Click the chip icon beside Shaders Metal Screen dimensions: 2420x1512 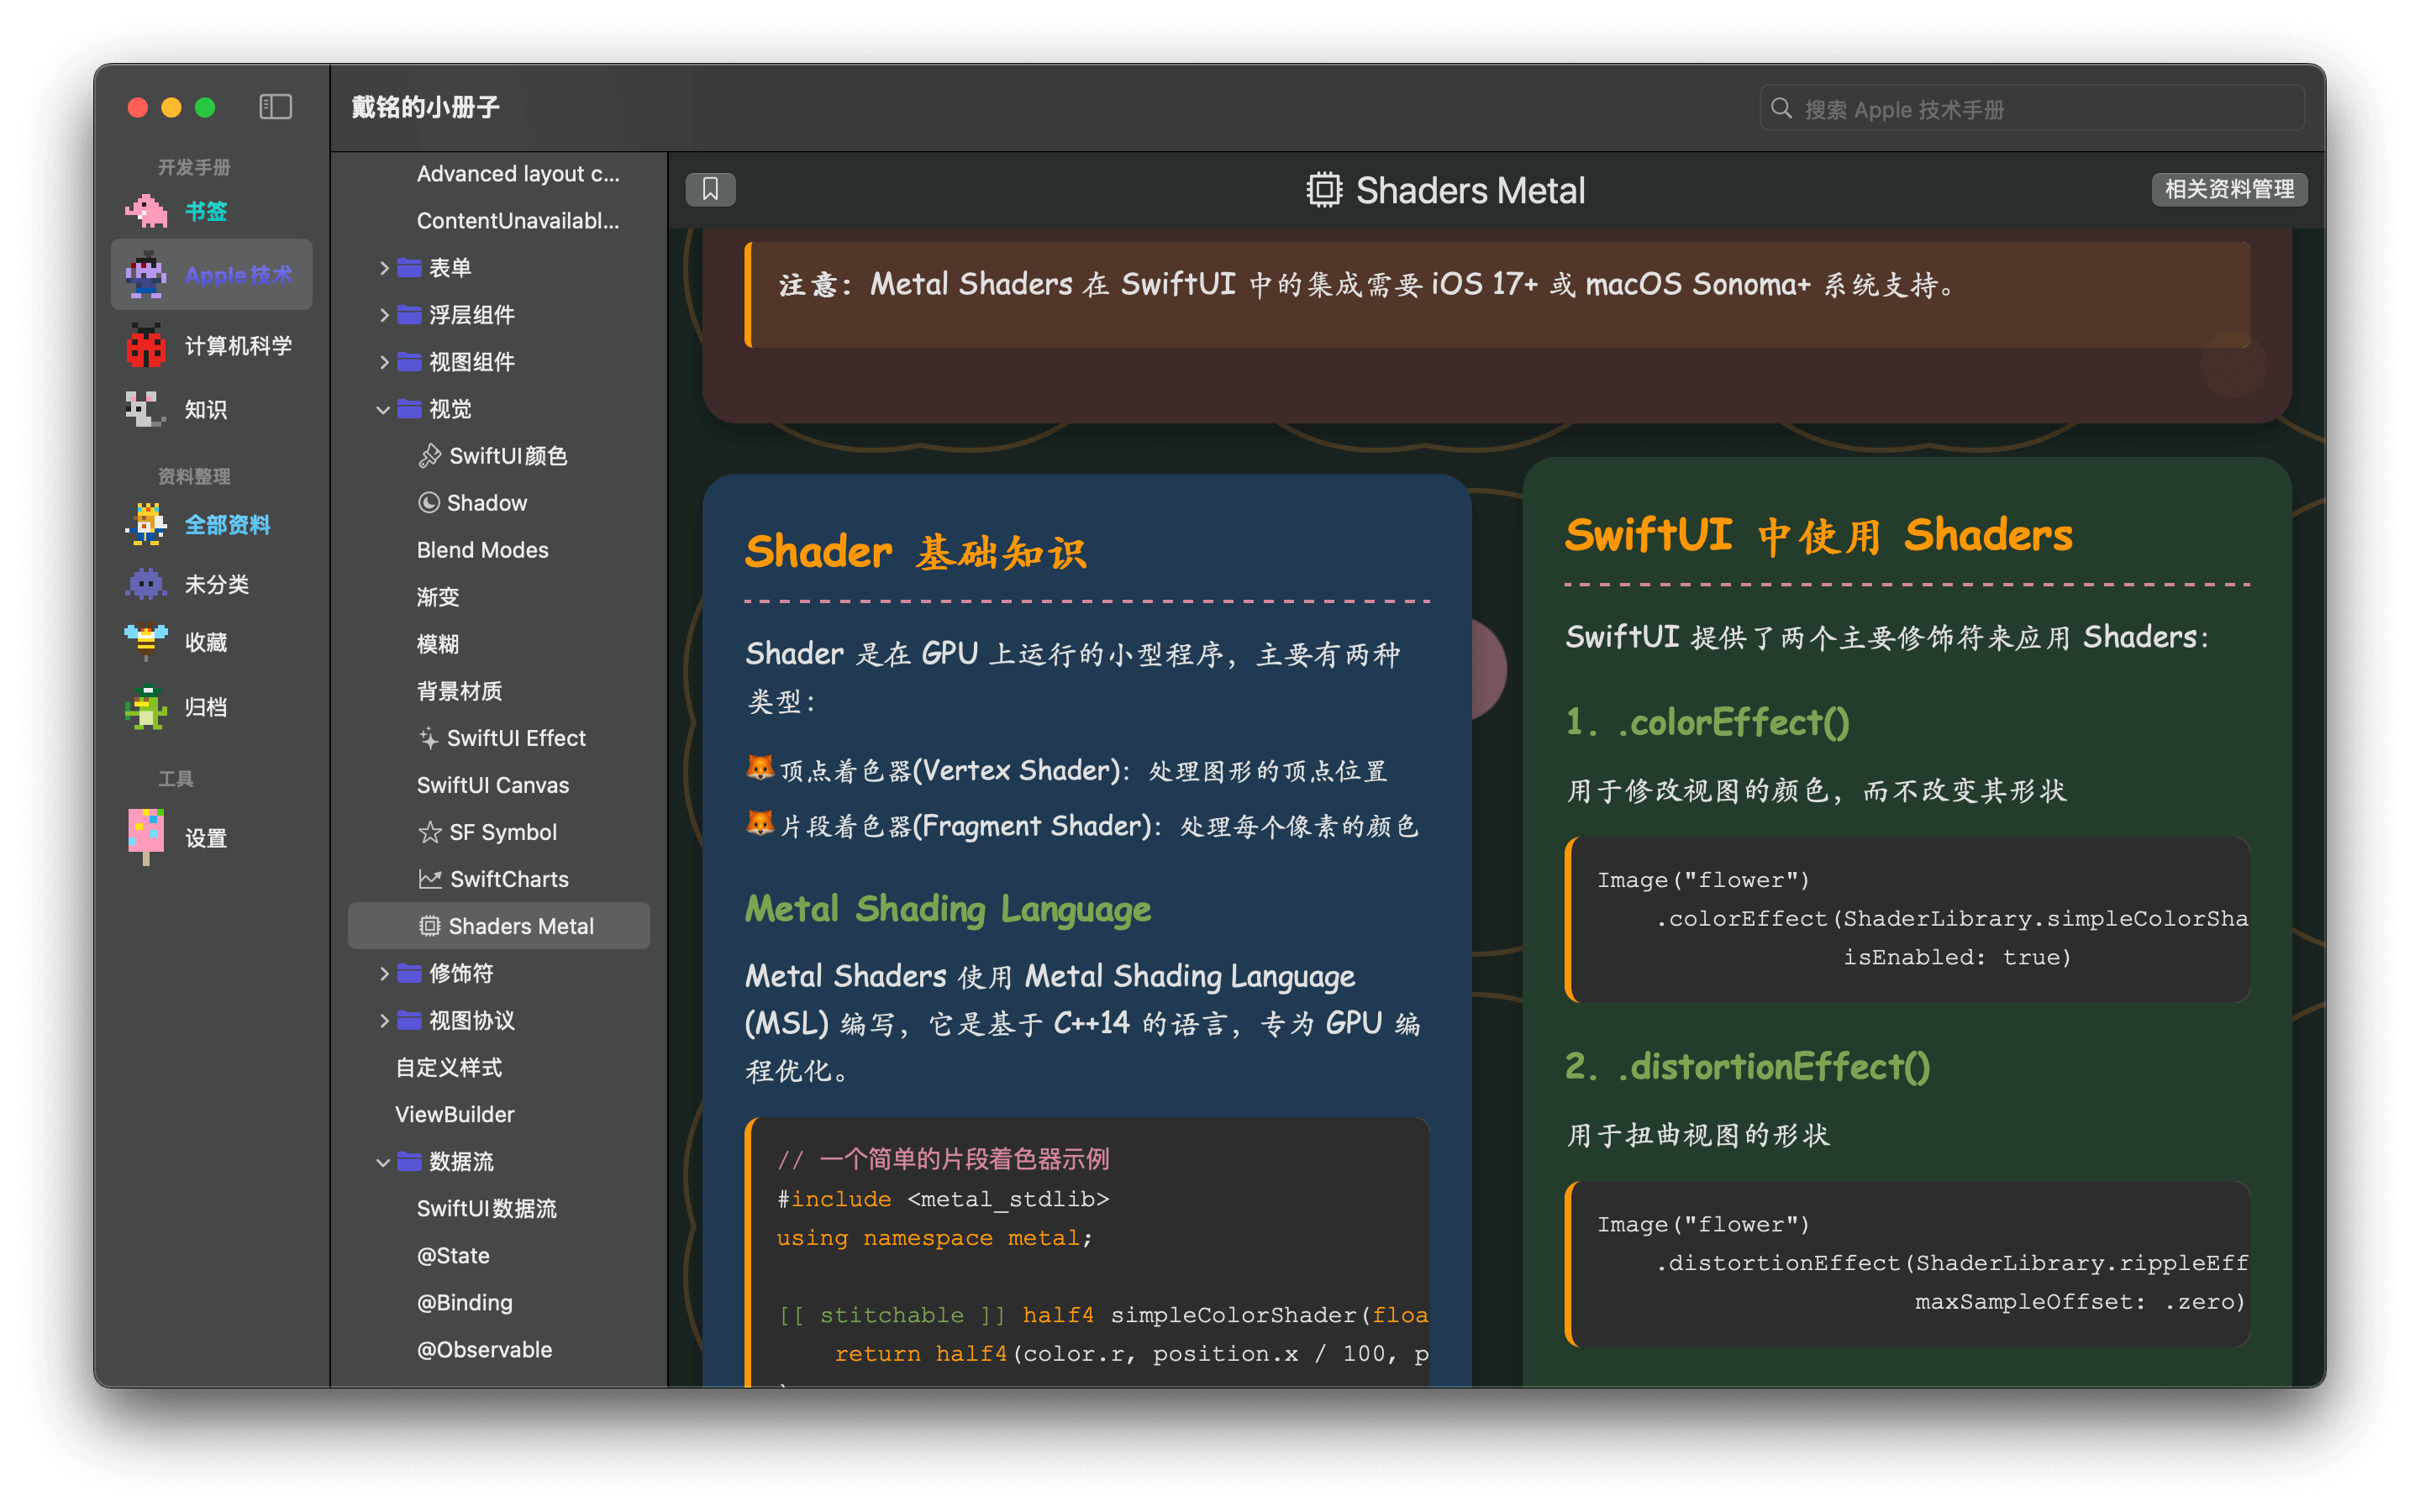coord(429,926)
